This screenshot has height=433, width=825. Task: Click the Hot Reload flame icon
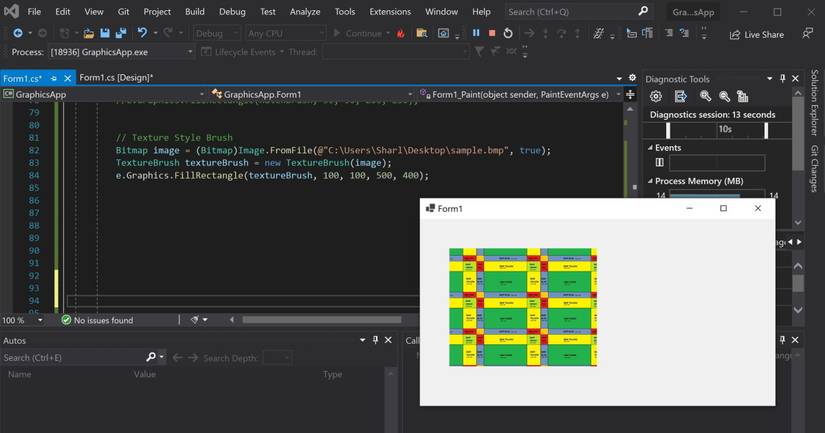pyautogui.click(x=401, y=33)
